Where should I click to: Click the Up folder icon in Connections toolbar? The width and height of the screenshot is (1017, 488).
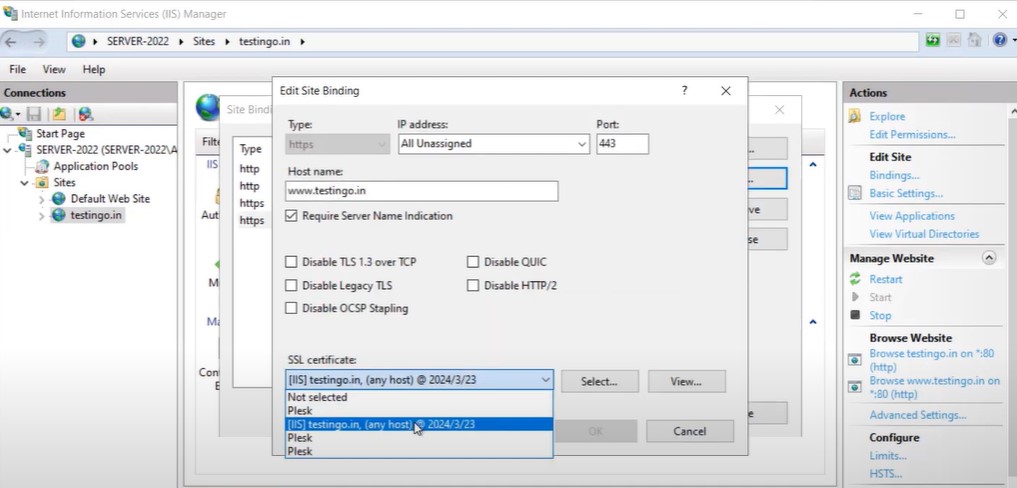click(59, 114)
